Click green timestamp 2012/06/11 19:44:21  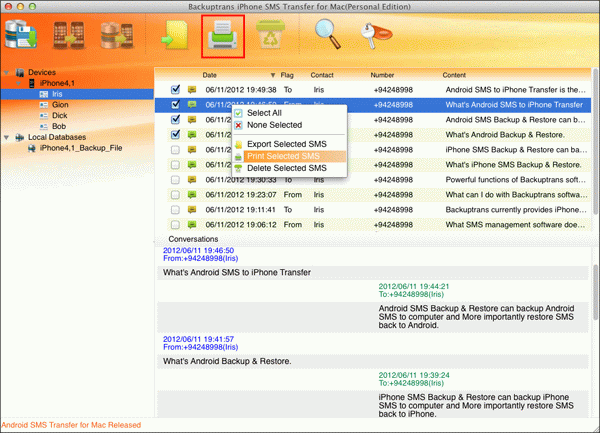(414, 286)
